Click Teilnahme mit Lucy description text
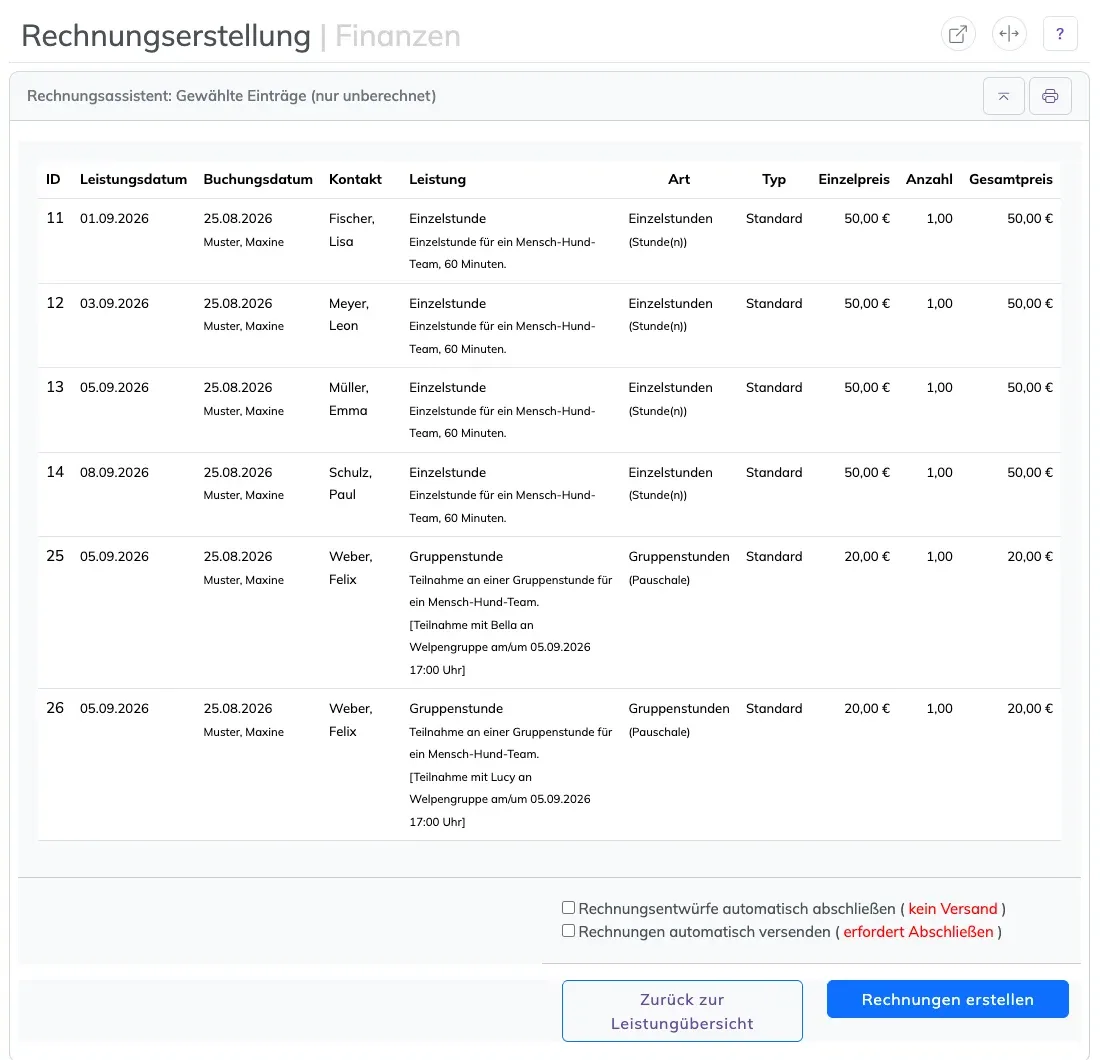The height and width of the screenshot is (1060, 1100). pos(499,800)
